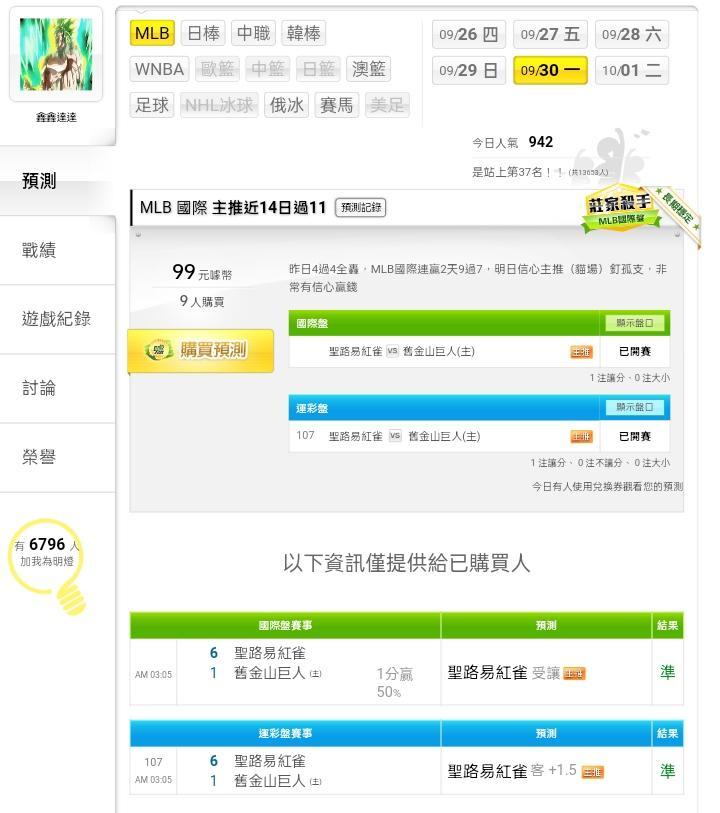720x813 pixels.
Task: Click 主推 tag beside 聖路易紅雀 受讓
Action: pos(574,673)
